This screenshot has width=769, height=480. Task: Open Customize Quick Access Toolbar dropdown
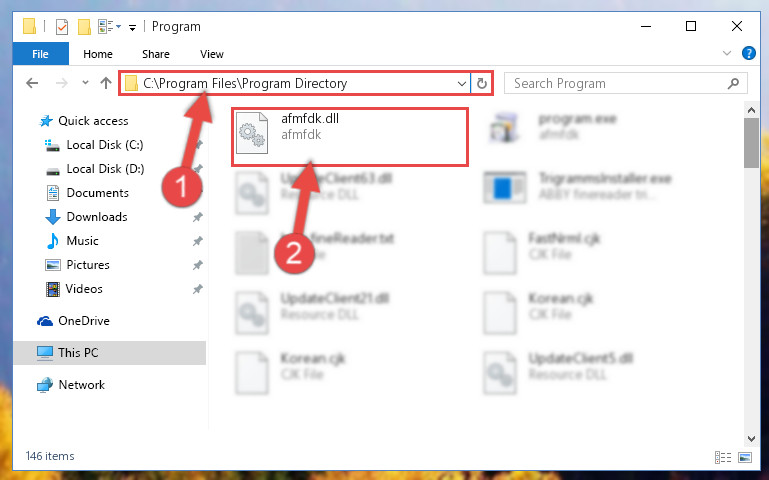click(132, 27)
